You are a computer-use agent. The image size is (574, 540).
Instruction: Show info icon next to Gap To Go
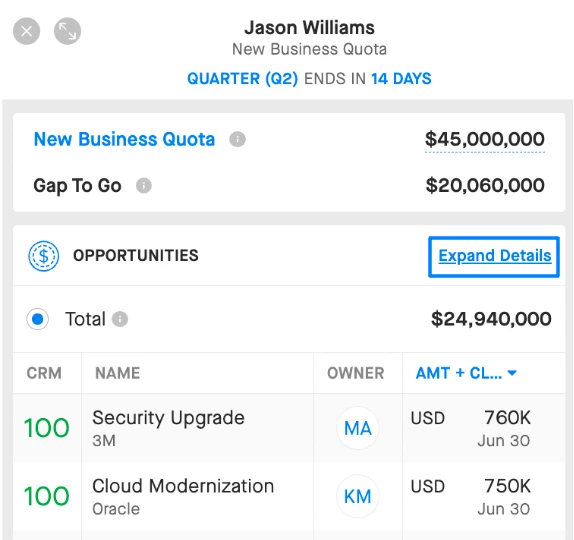[144, 186]
